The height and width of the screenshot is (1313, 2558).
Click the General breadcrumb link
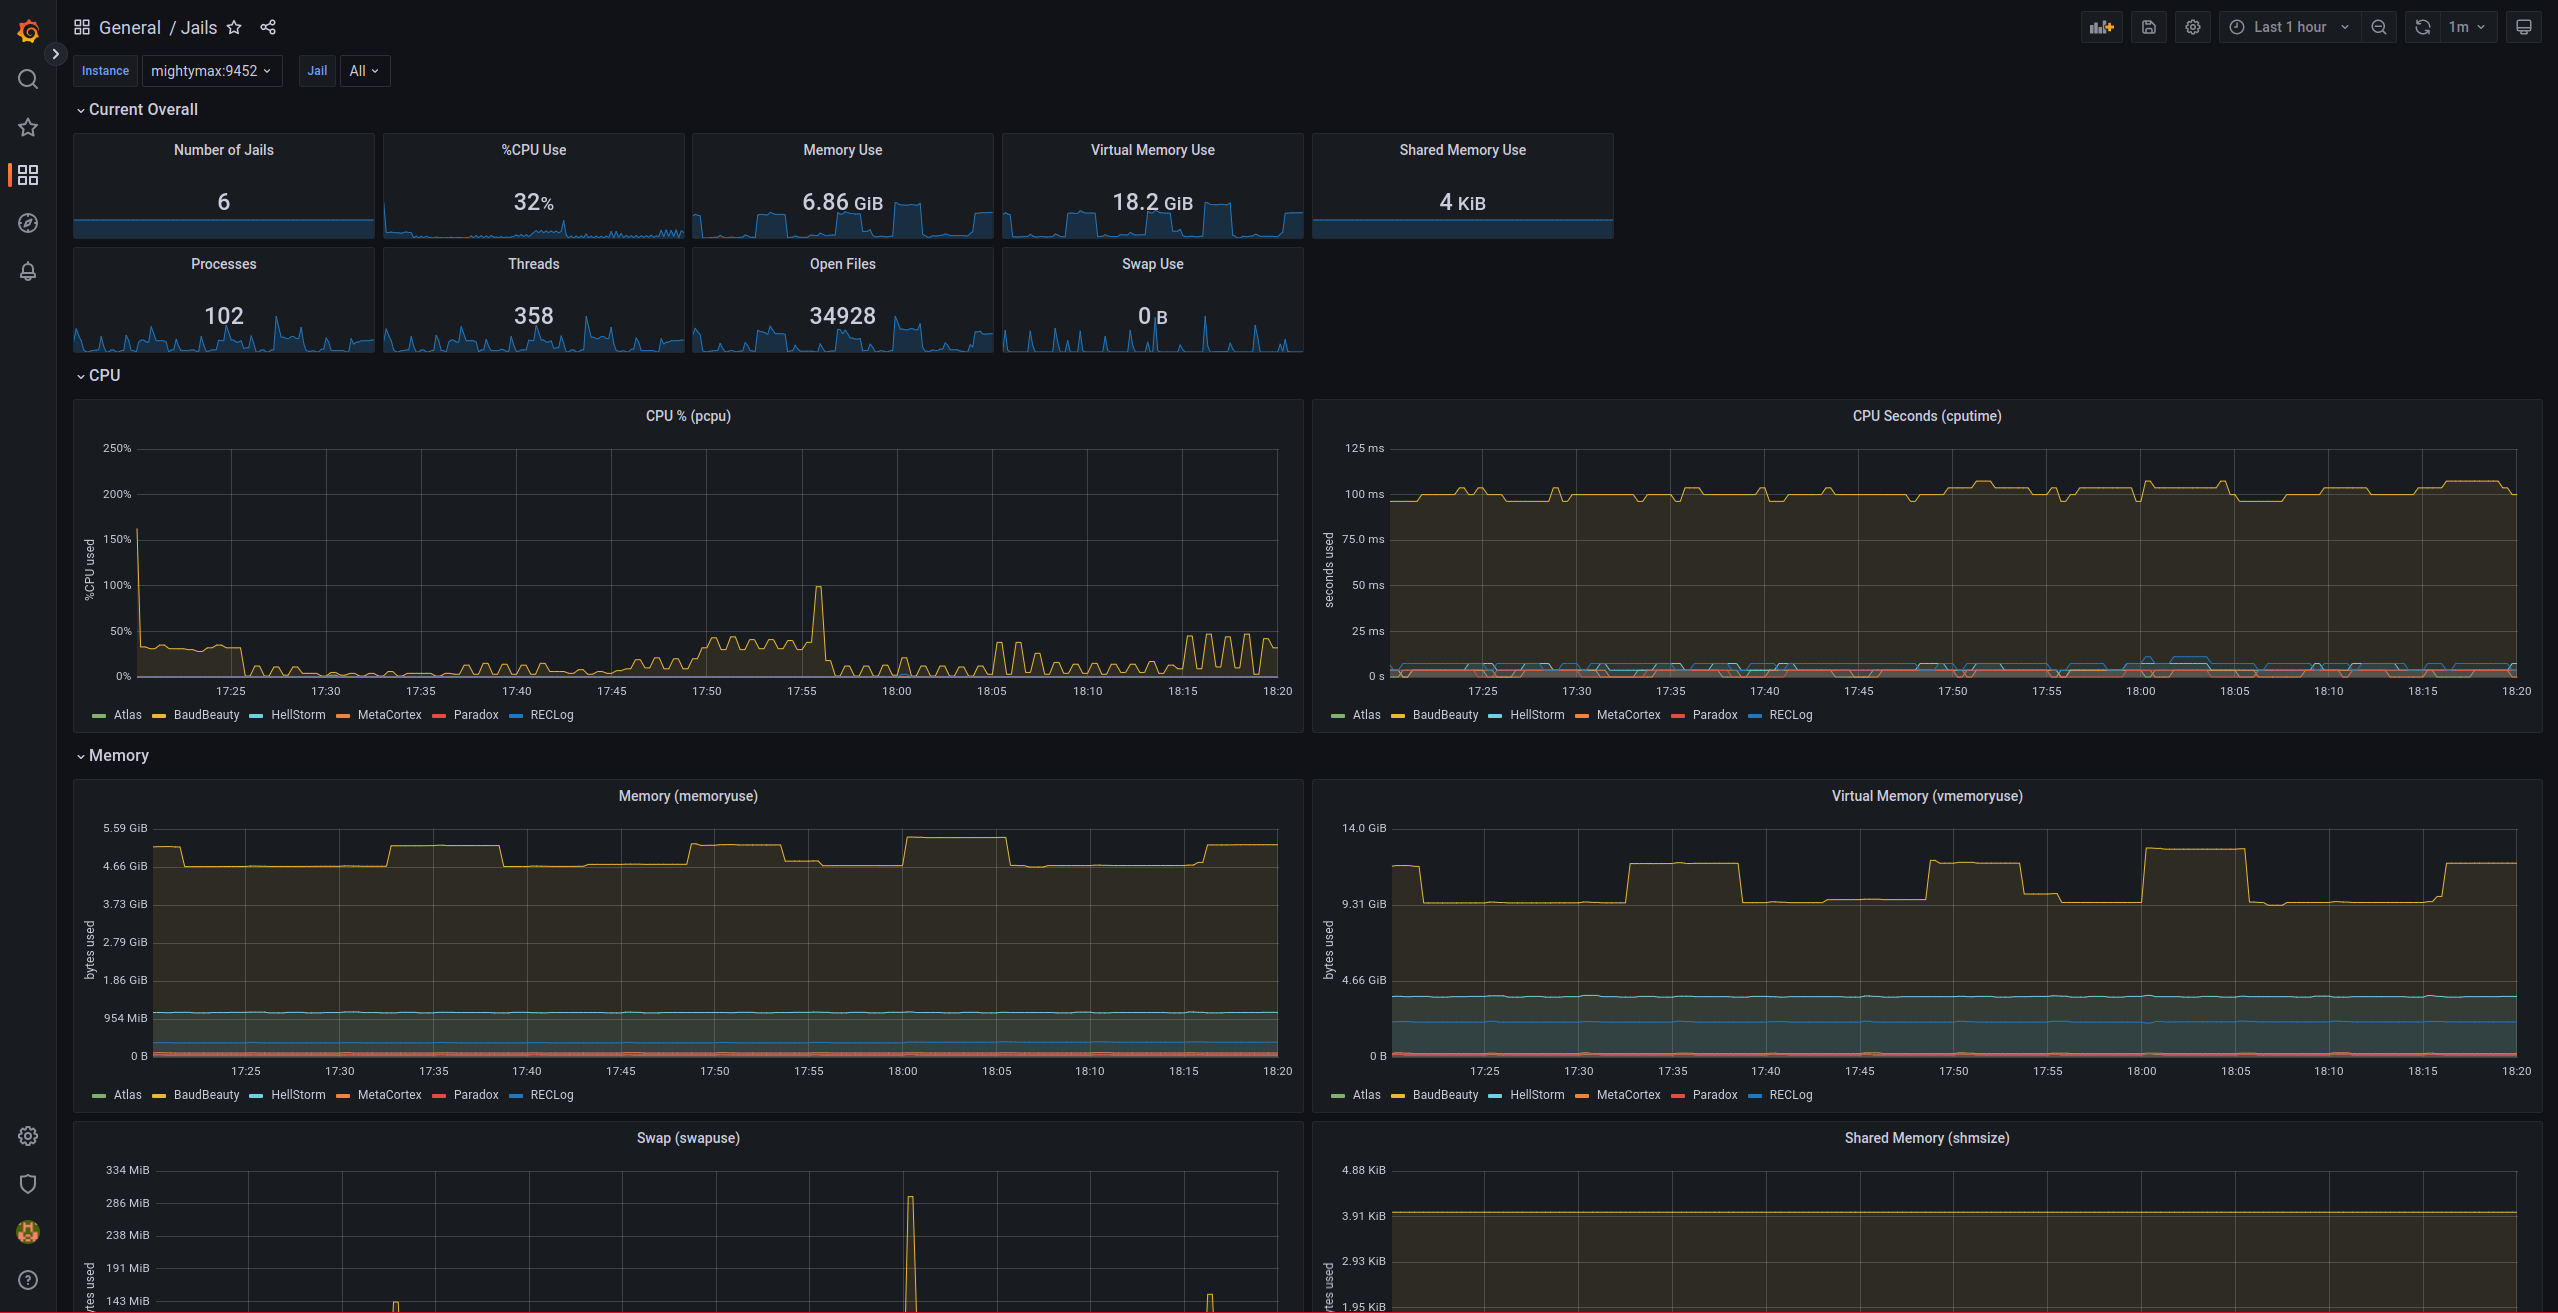pos(129,27)
